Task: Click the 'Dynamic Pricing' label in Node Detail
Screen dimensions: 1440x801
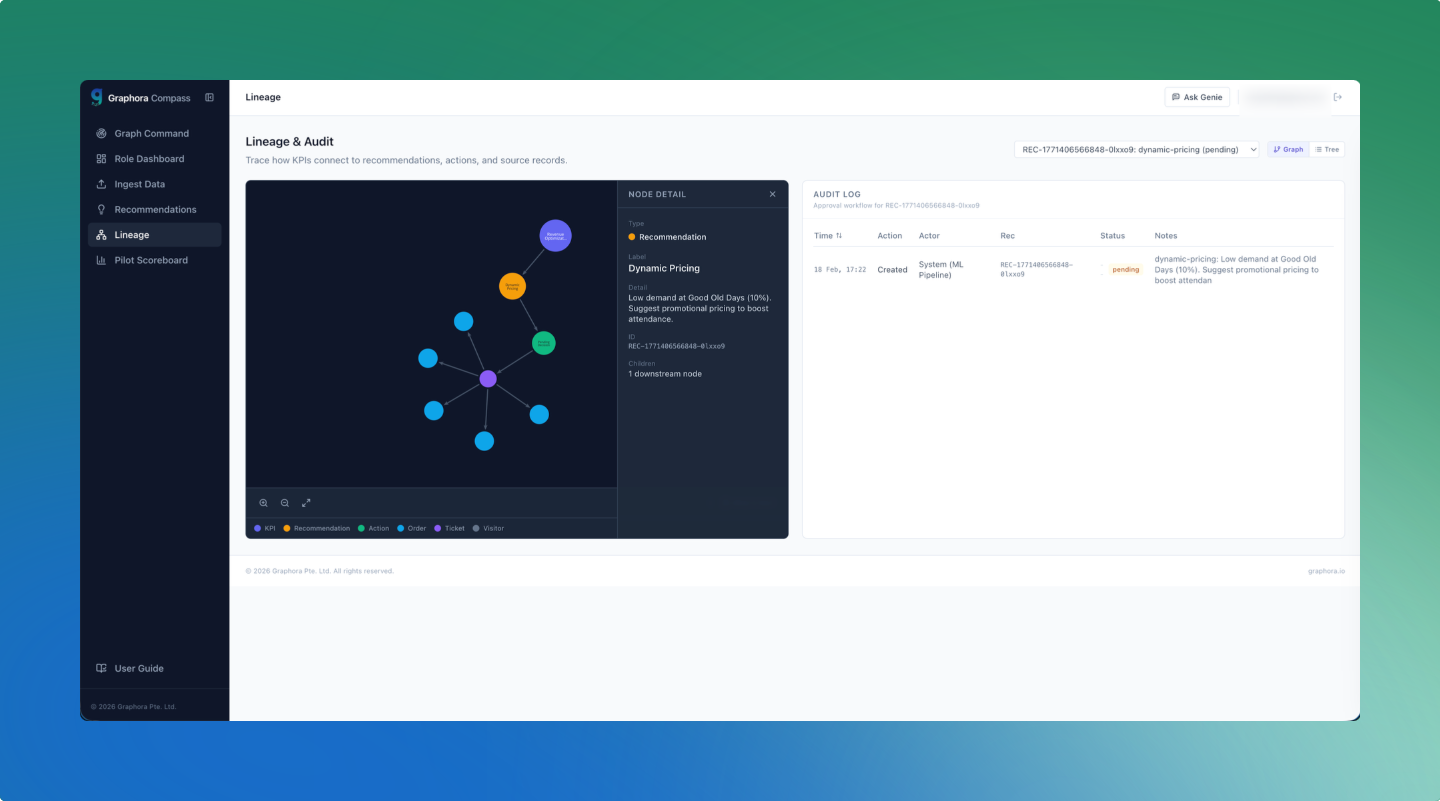Action: [664, 268]
